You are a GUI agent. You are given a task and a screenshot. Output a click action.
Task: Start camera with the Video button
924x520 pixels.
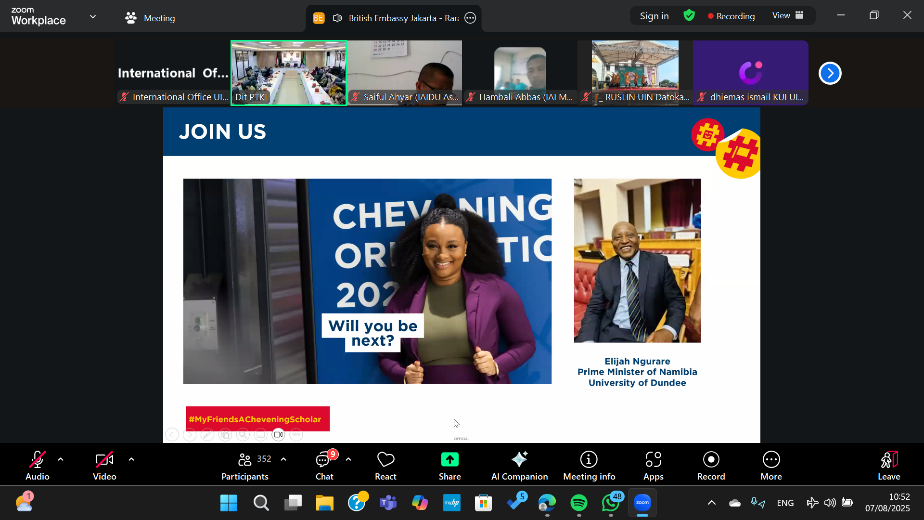(104, 465)
